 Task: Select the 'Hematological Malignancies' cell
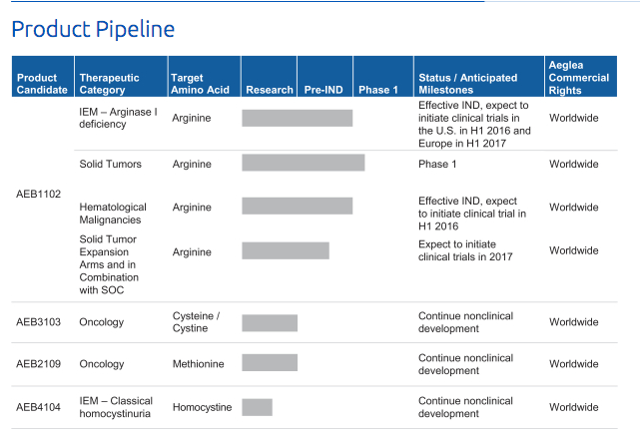113,213
